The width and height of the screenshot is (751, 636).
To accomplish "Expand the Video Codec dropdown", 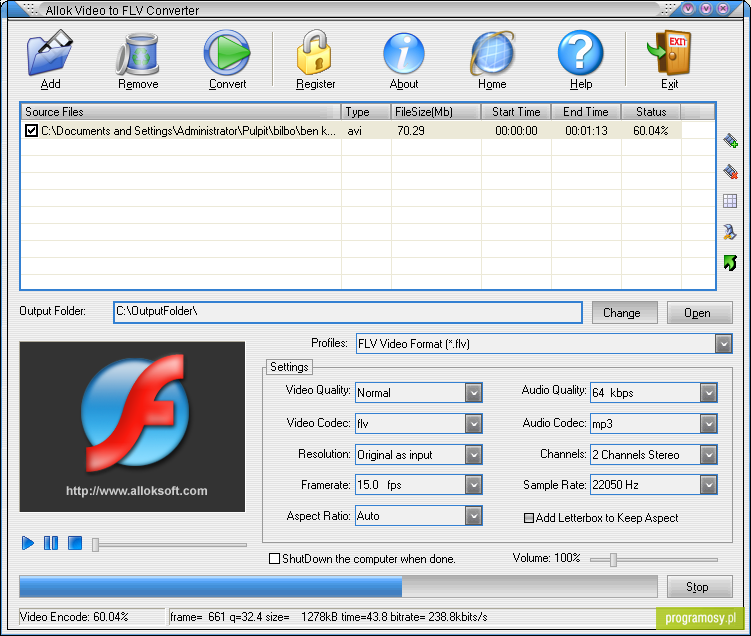I will point(473,423).
